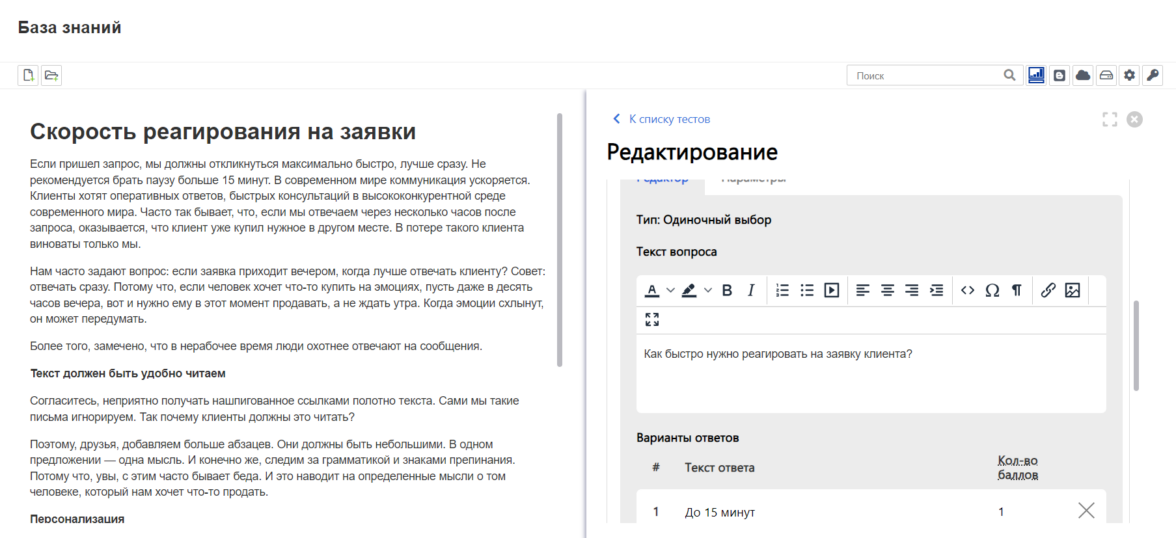Open settings via the gear icon
This screenshot has height=538, width=1176.
[1129, 75]
